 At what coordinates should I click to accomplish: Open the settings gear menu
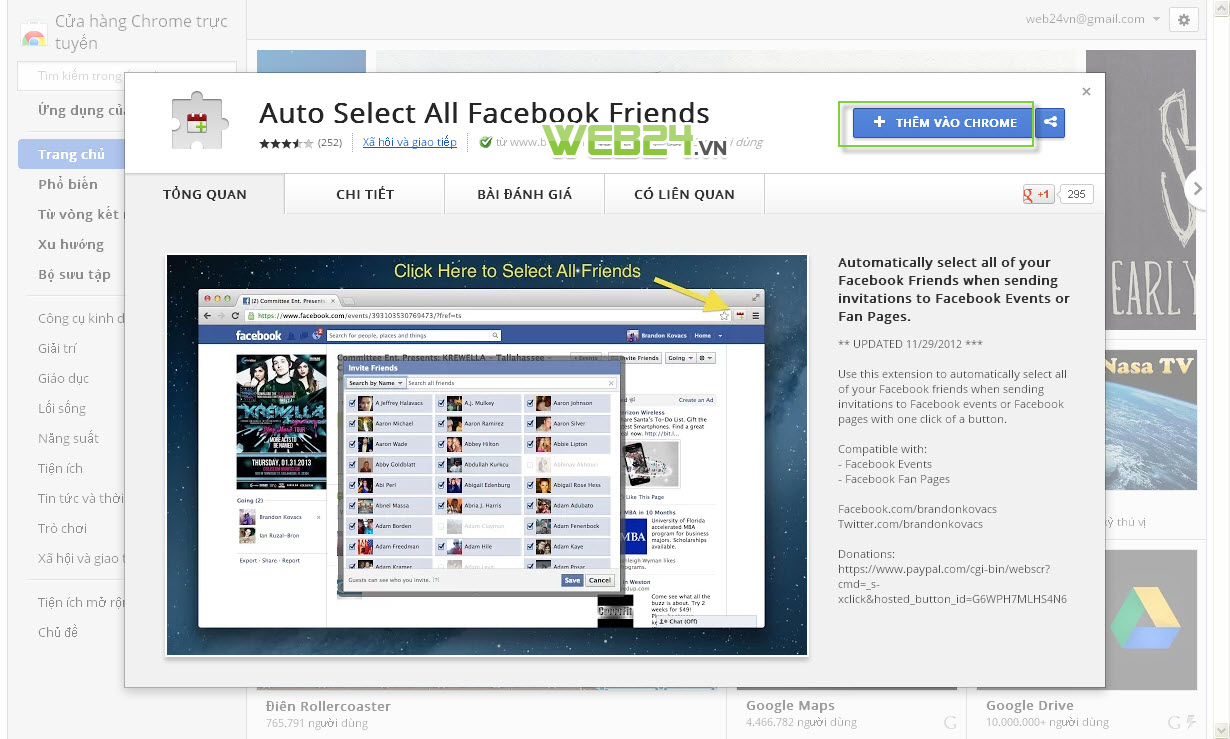(1184, 19)
